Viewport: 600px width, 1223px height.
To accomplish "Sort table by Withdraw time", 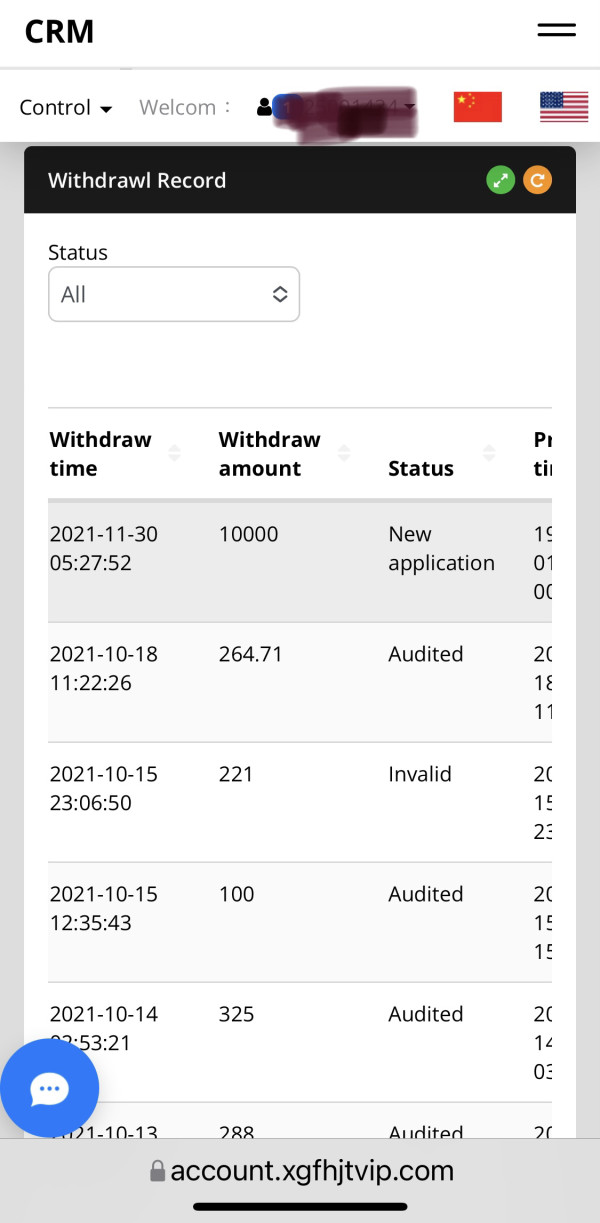I will pos(174,454).
